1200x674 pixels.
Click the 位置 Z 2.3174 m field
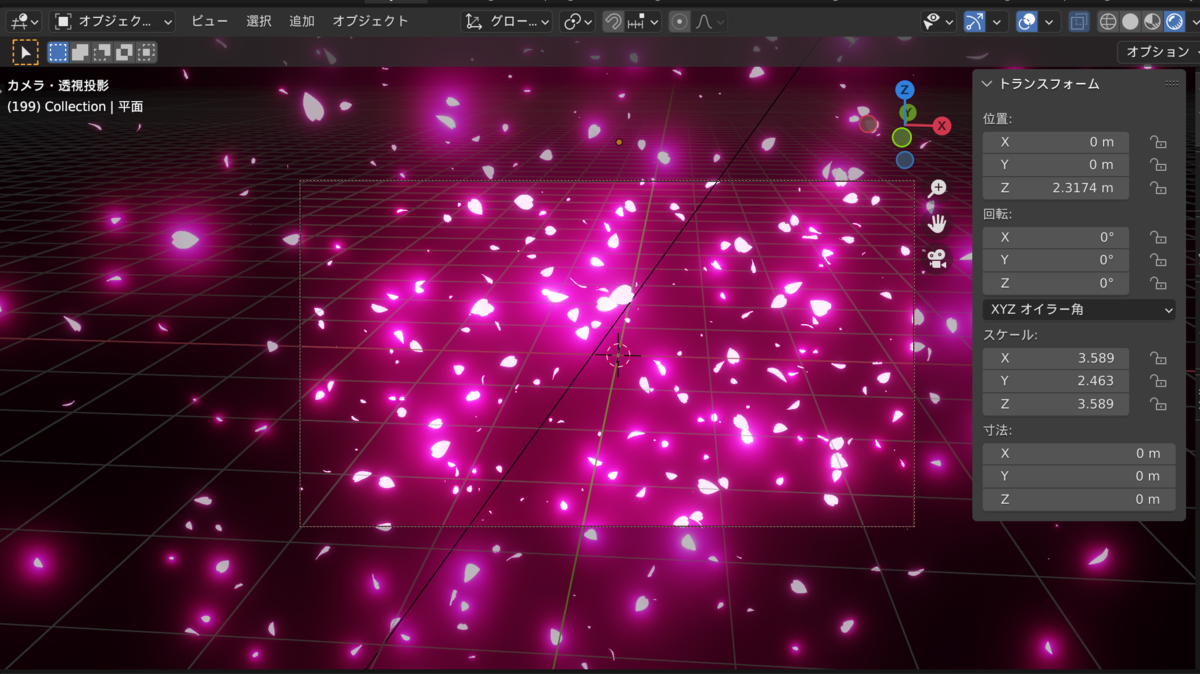point(1055,188)
